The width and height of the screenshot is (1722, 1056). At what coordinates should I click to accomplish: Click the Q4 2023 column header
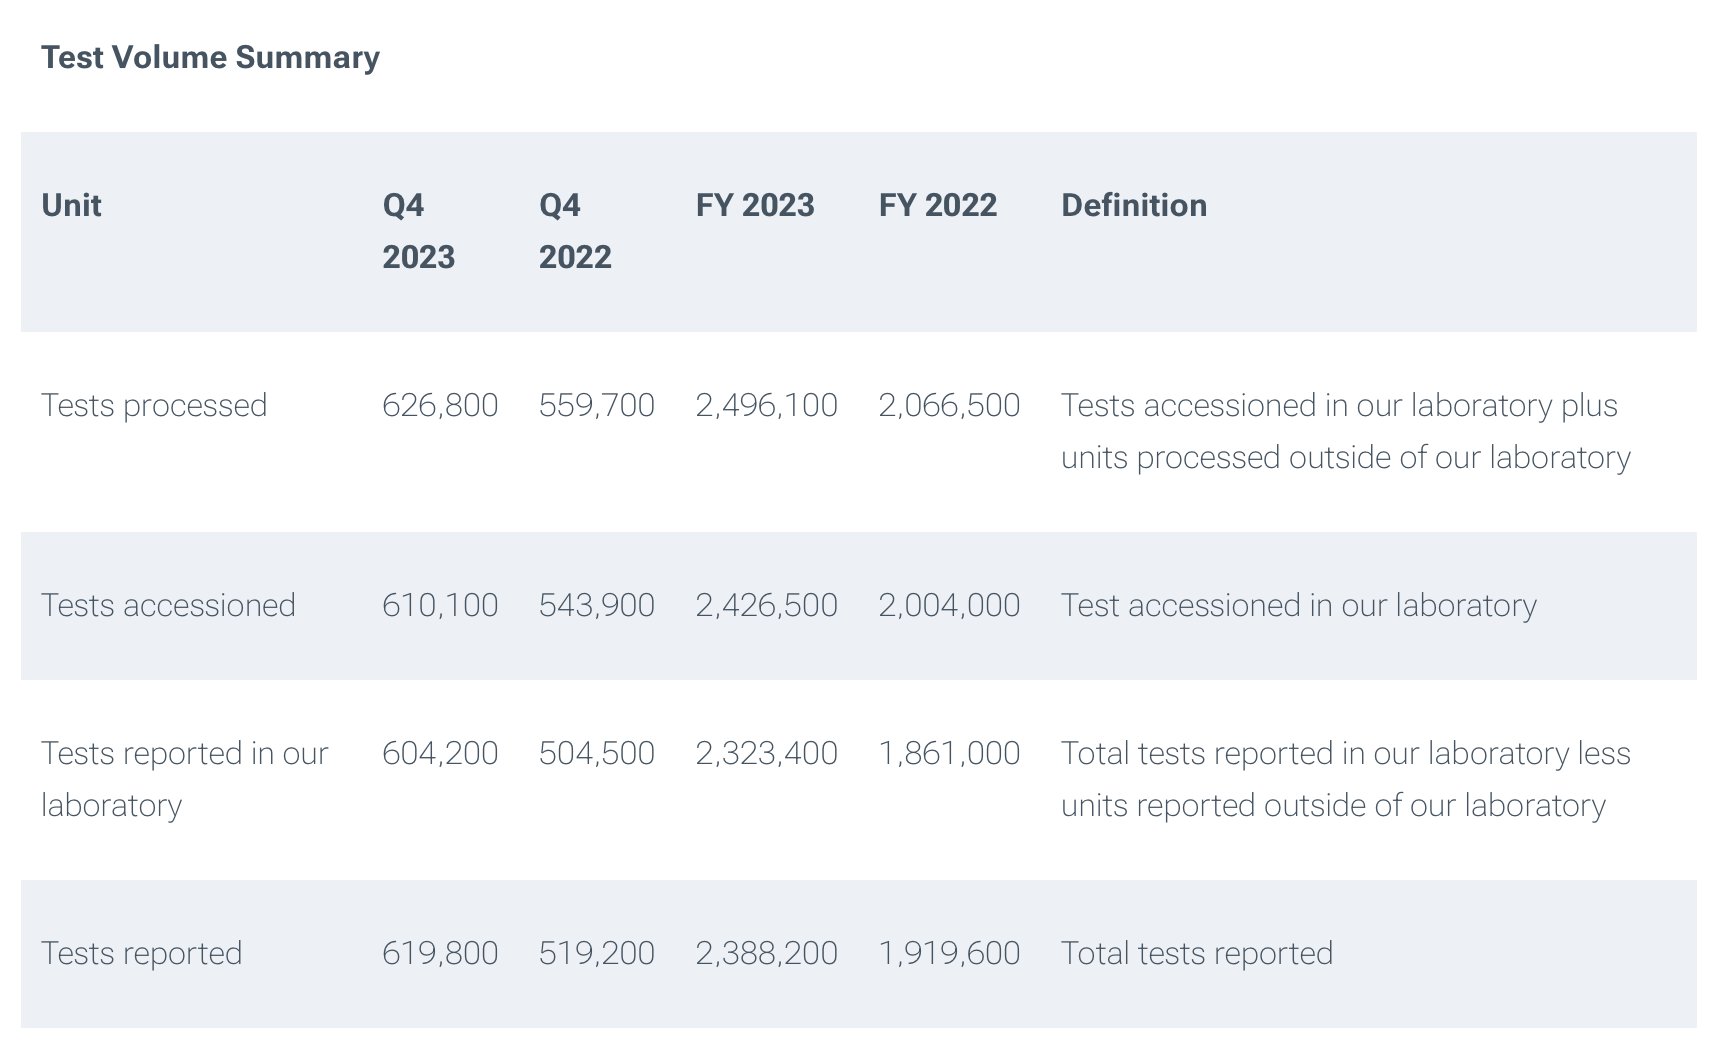(418, 231)
